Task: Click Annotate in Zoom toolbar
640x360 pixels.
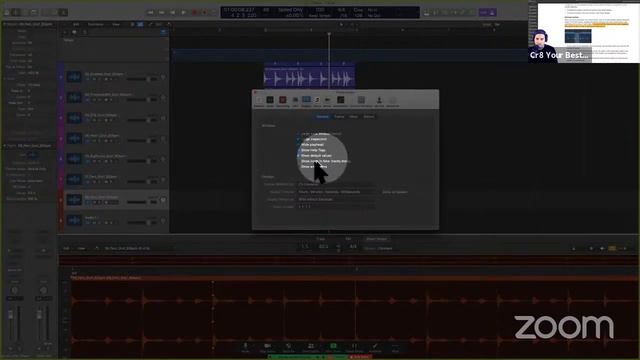Action: tap(375, 347)
